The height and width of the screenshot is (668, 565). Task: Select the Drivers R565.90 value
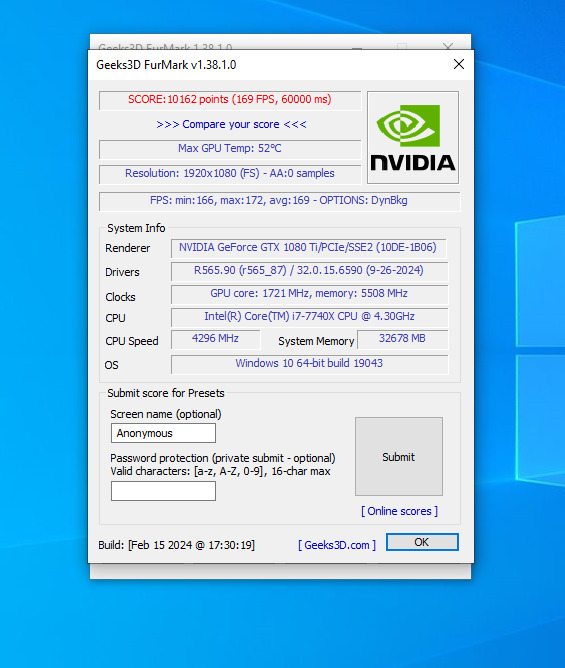[x=309, y=271]
